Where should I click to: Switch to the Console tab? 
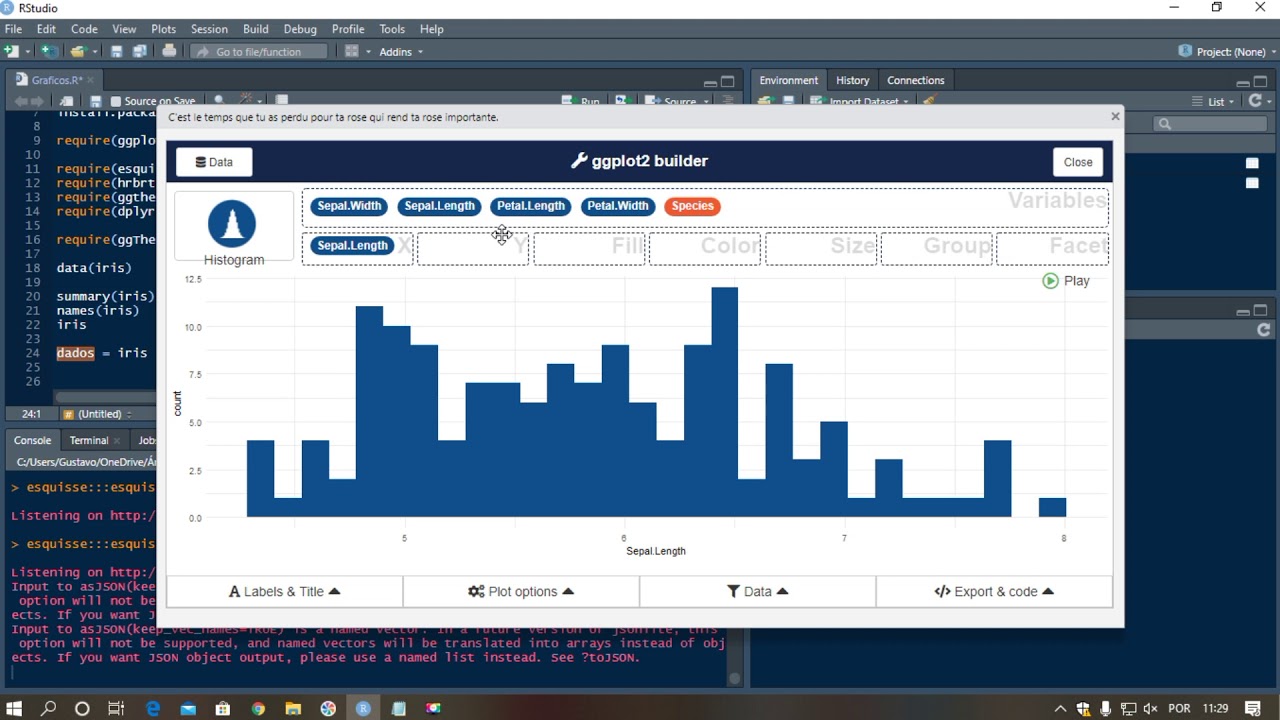point(32,440)
